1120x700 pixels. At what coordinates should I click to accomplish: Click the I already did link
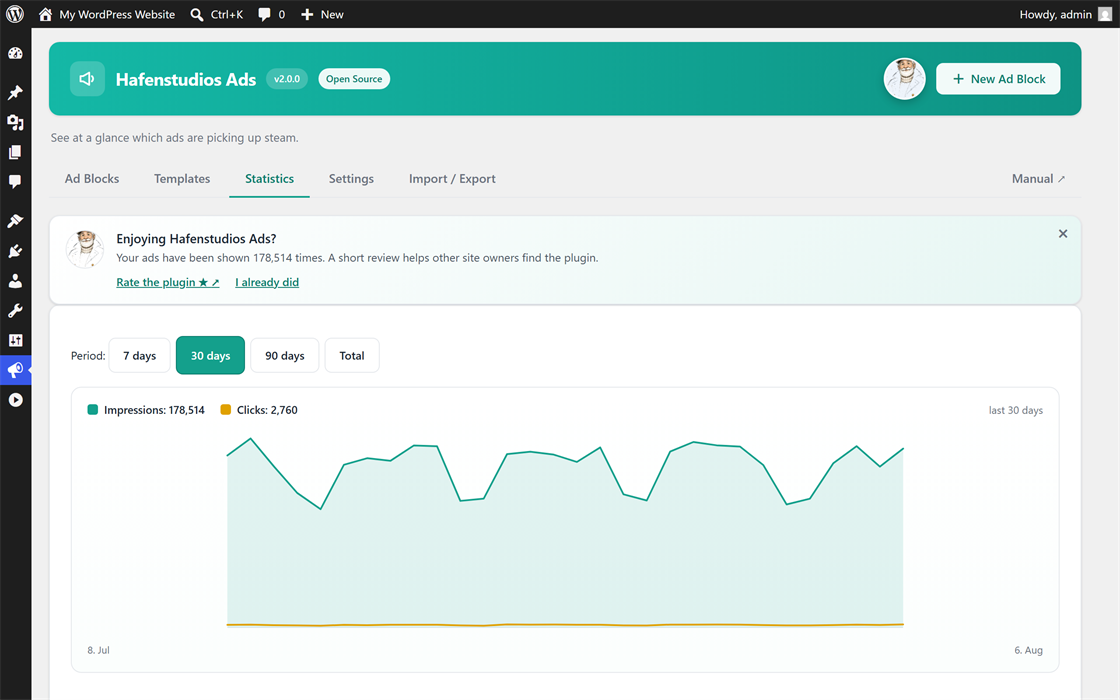coord(267,282)
